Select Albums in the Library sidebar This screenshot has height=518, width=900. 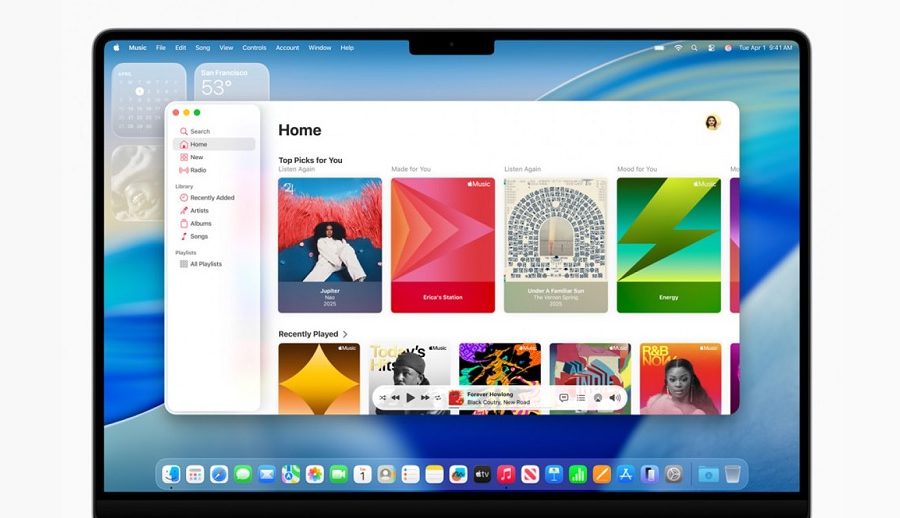point(200,224)
